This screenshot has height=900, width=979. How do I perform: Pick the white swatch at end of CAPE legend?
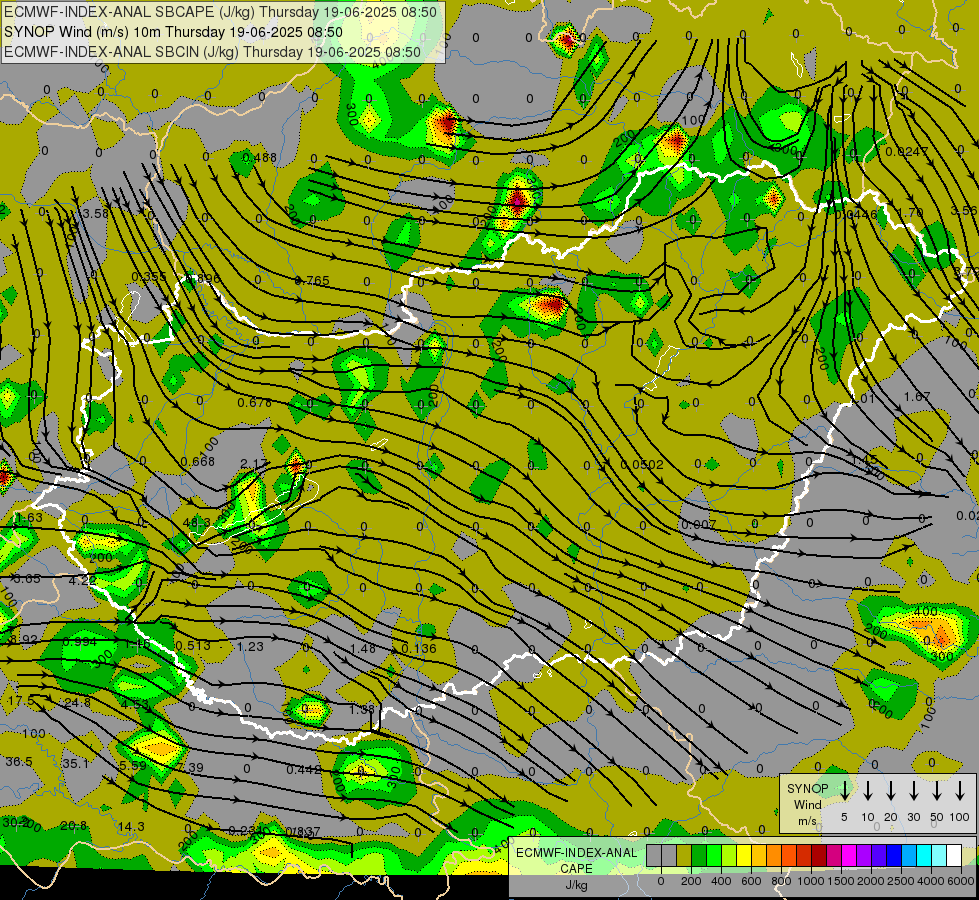[953, 856]
